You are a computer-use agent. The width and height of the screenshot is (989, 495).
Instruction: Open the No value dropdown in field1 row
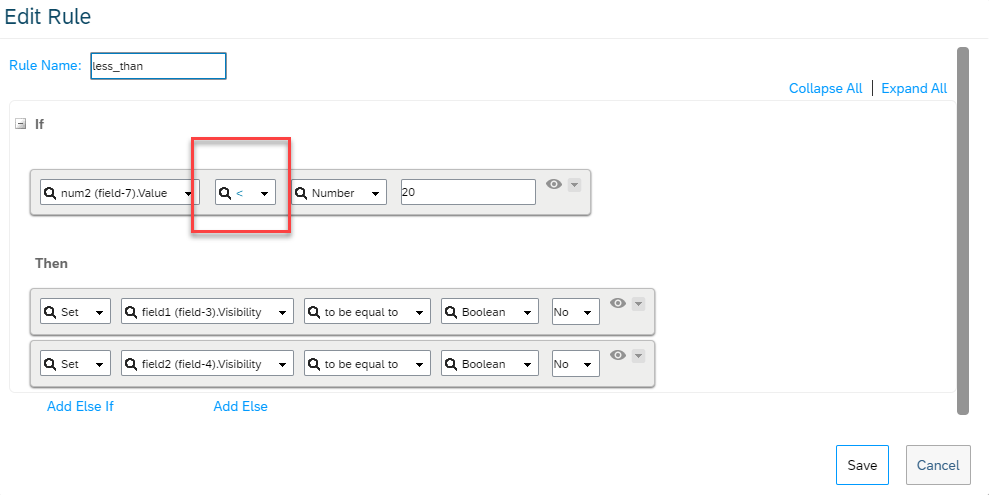[x=576, y=312]
